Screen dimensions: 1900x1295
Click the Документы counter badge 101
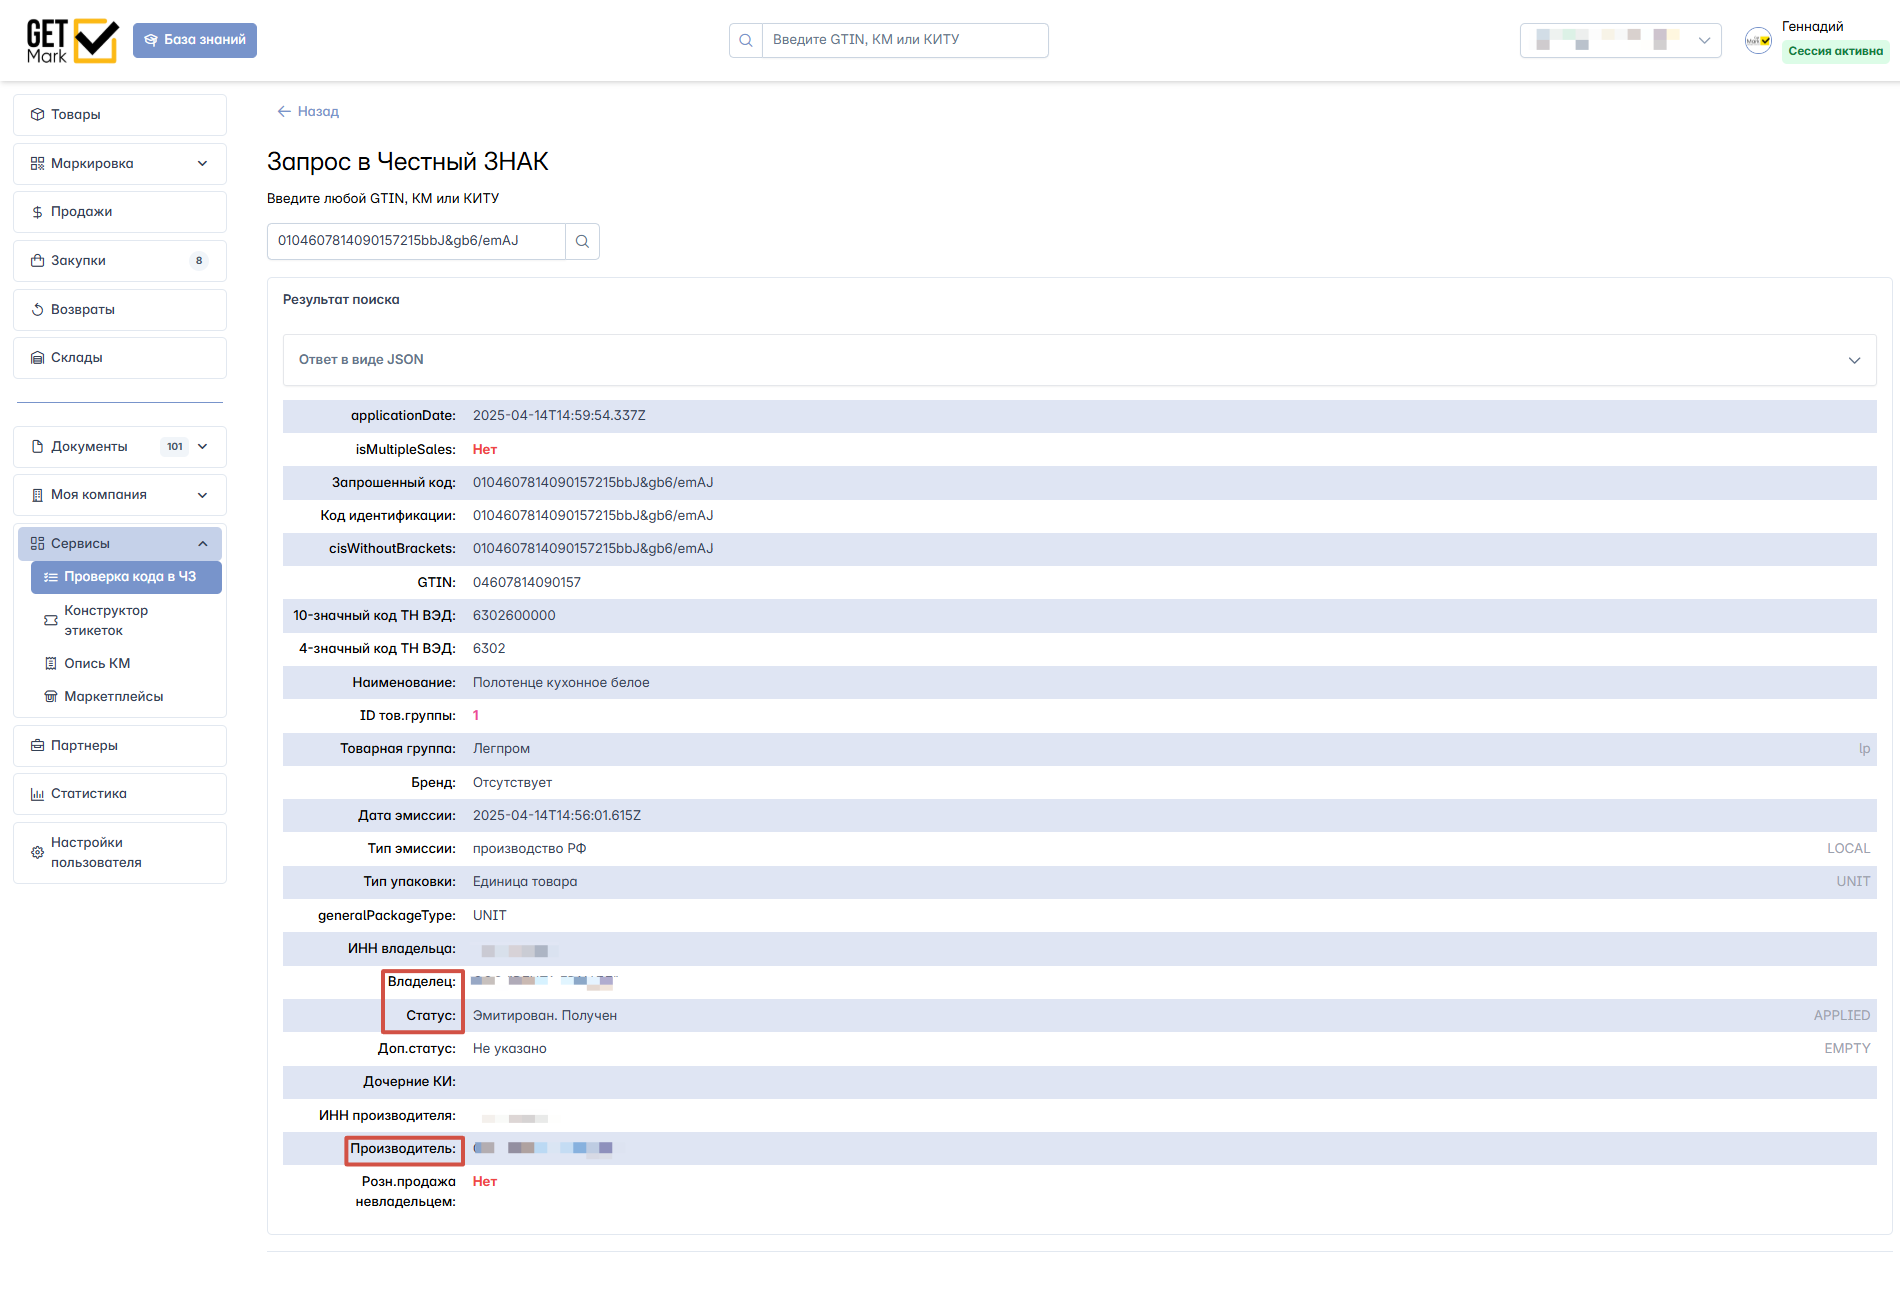pyautogui.click(x=175, y=447)
